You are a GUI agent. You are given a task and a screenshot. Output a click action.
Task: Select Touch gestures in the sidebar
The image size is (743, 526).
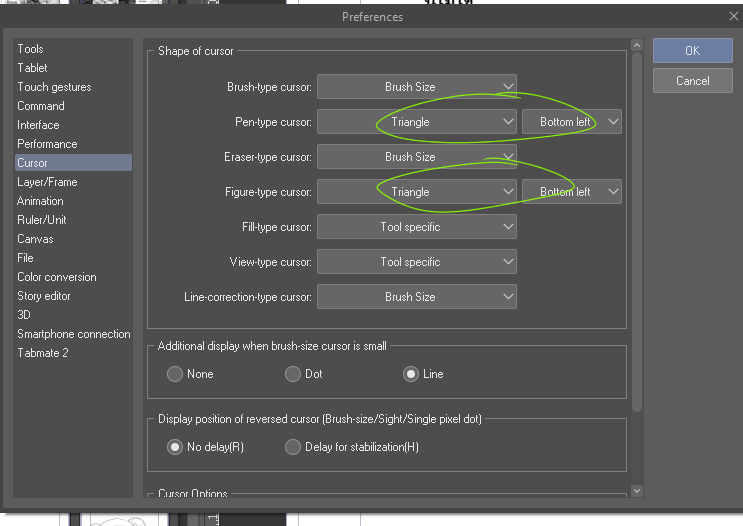(54, 87)
